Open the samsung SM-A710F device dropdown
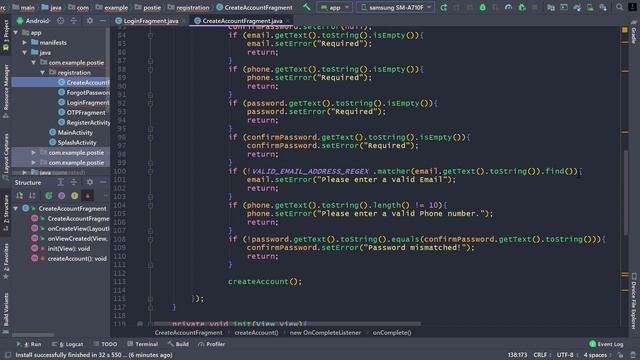 point(395,7)
